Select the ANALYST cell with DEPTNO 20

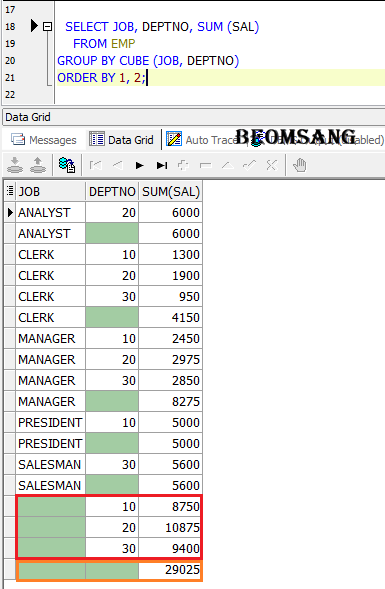[50, 213]
